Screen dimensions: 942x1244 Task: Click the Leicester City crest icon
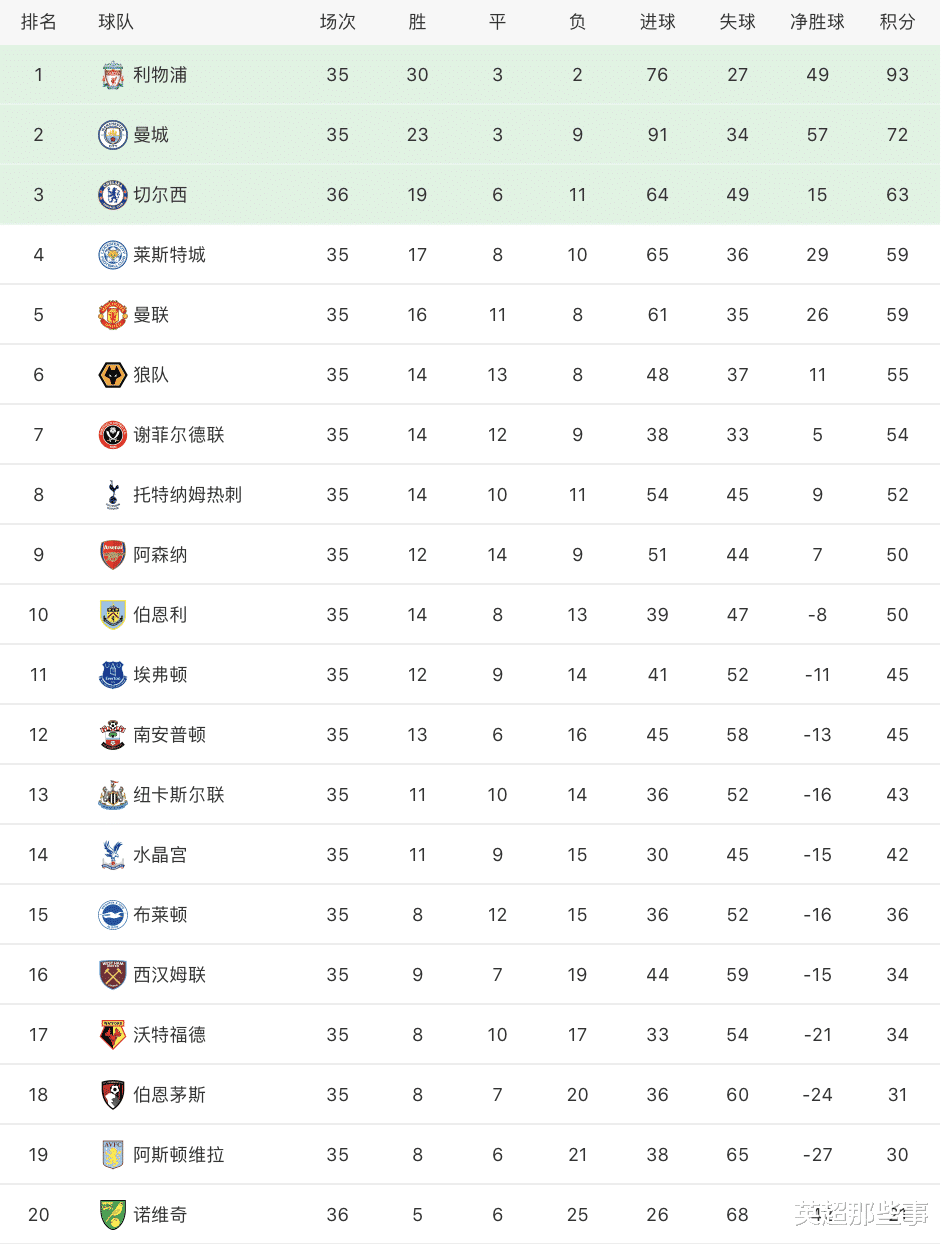point(113,255)
